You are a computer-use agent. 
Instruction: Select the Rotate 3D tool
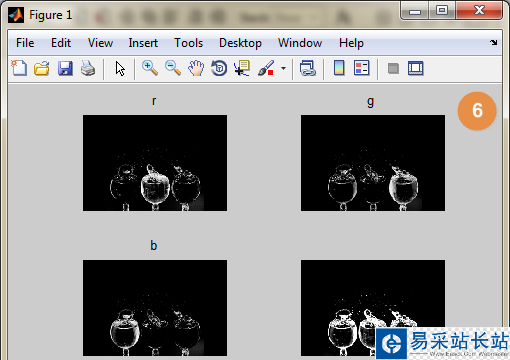click(x=219, y=68)
